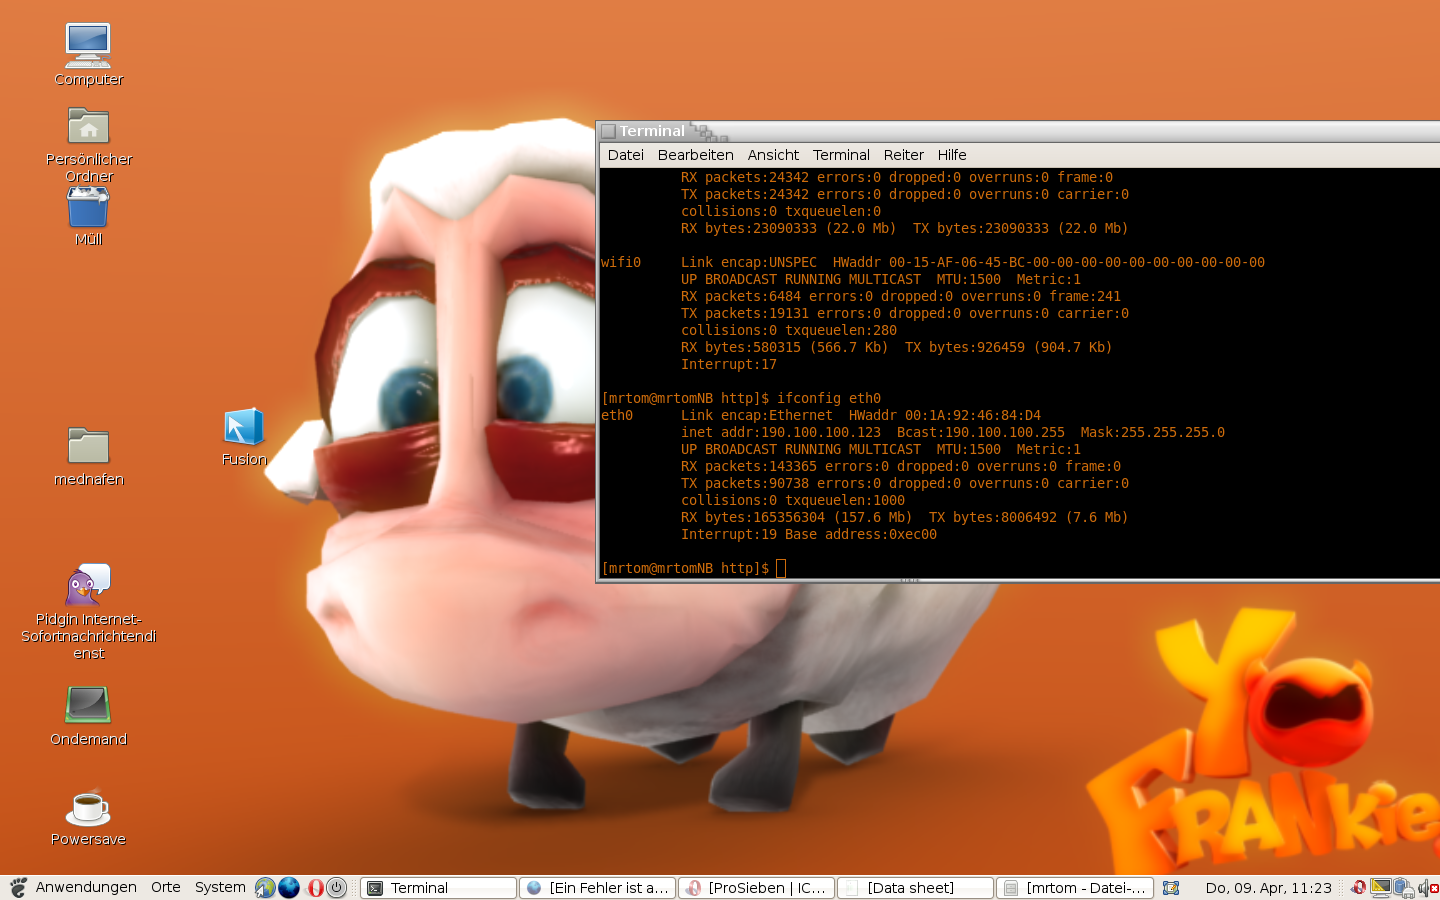Open the Müll trash icon
1440x900 pixels.
tap(88, 208)
